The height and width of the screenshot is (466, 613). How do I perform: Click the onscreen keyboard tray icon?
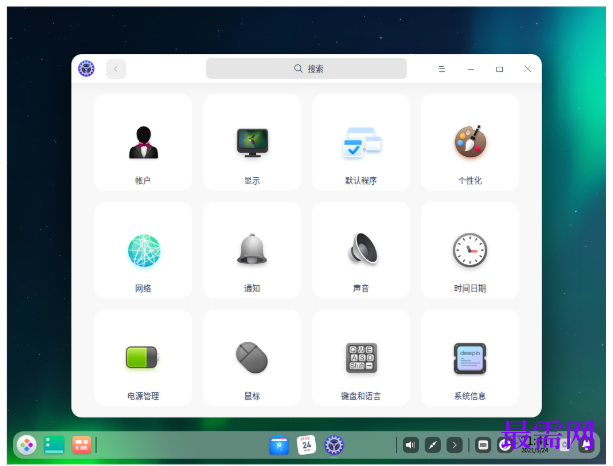[483, 445]
